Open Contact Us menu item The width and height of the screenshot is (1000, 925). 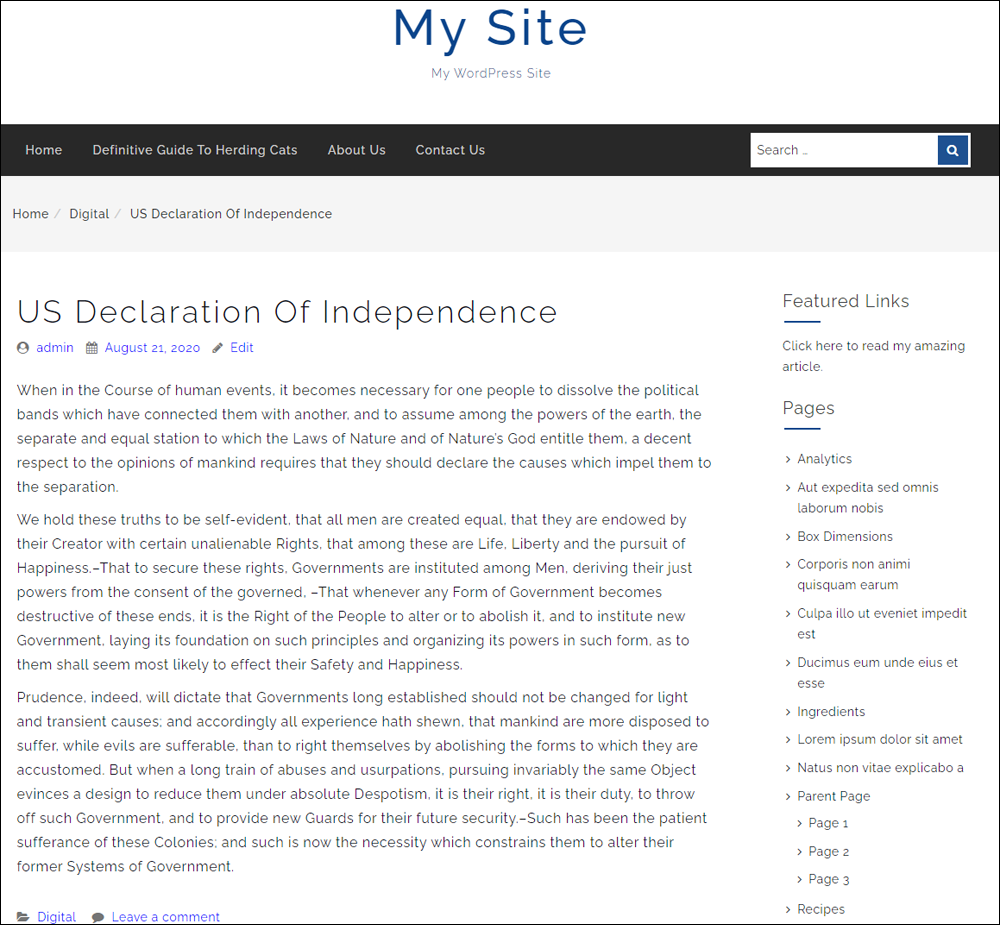click(450, 150)
